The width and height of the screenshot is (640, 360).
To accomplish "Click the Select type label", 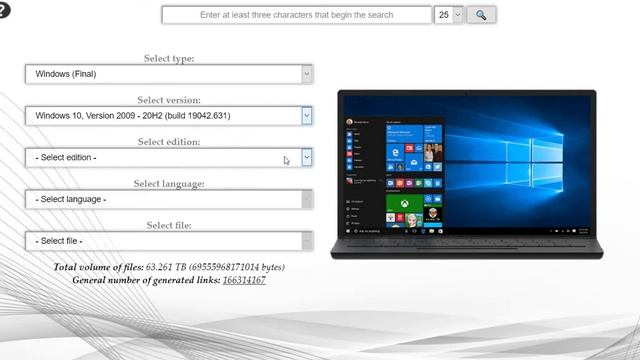I will 169,58.
